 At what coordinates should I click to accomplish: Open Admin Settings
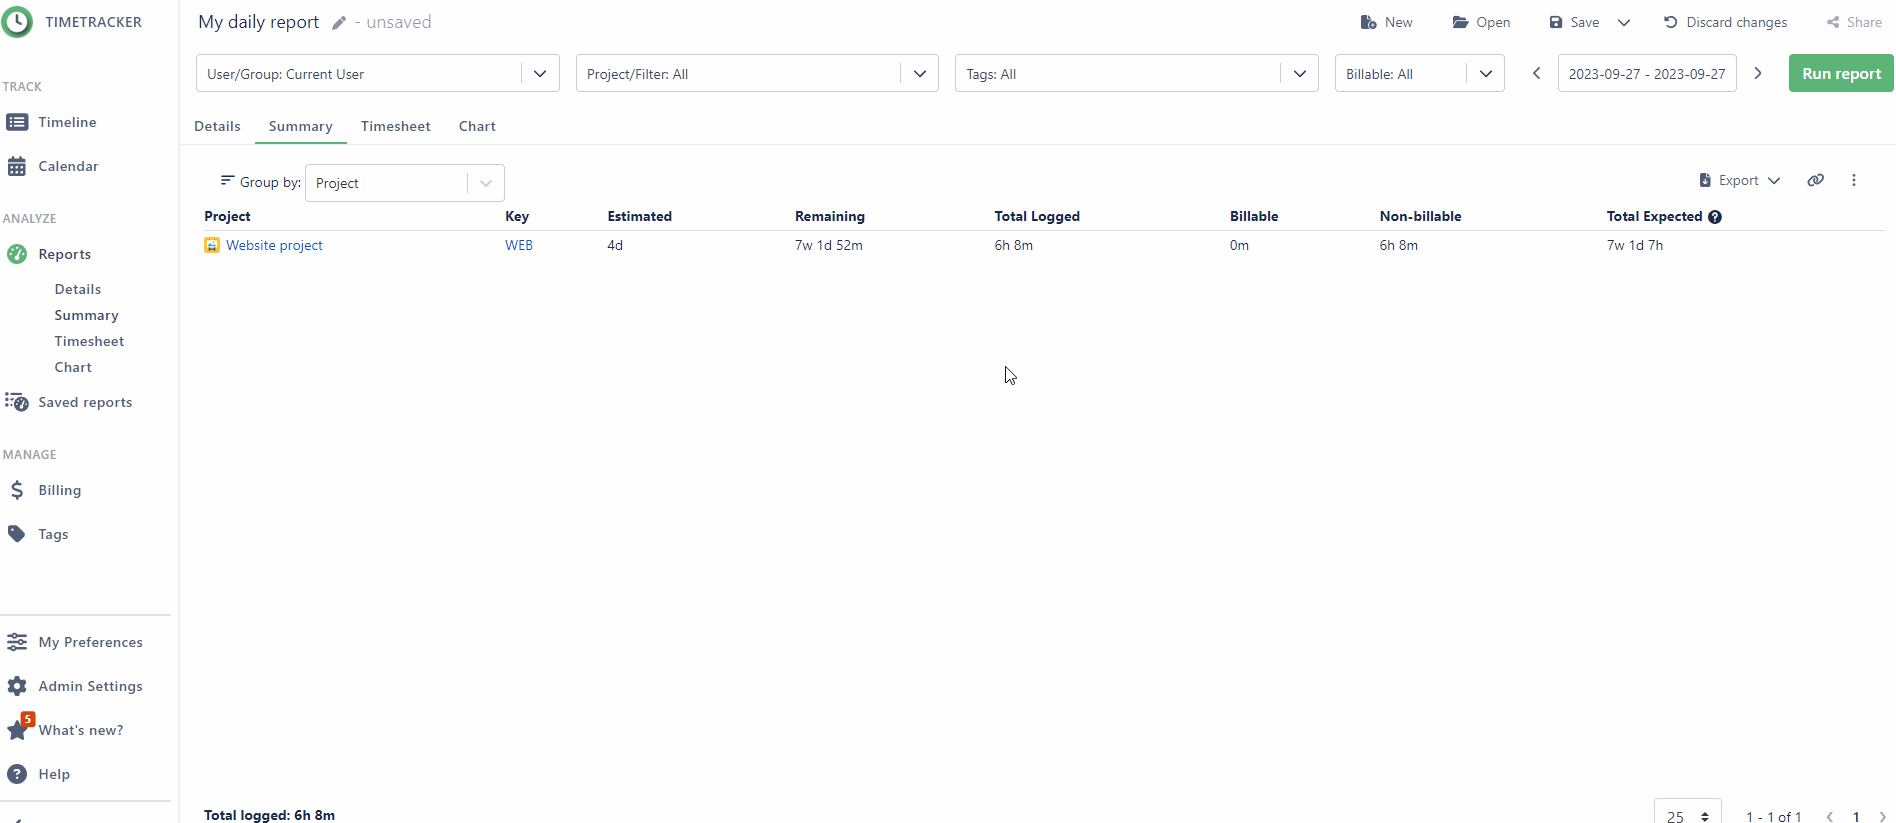tap(90, 686)
